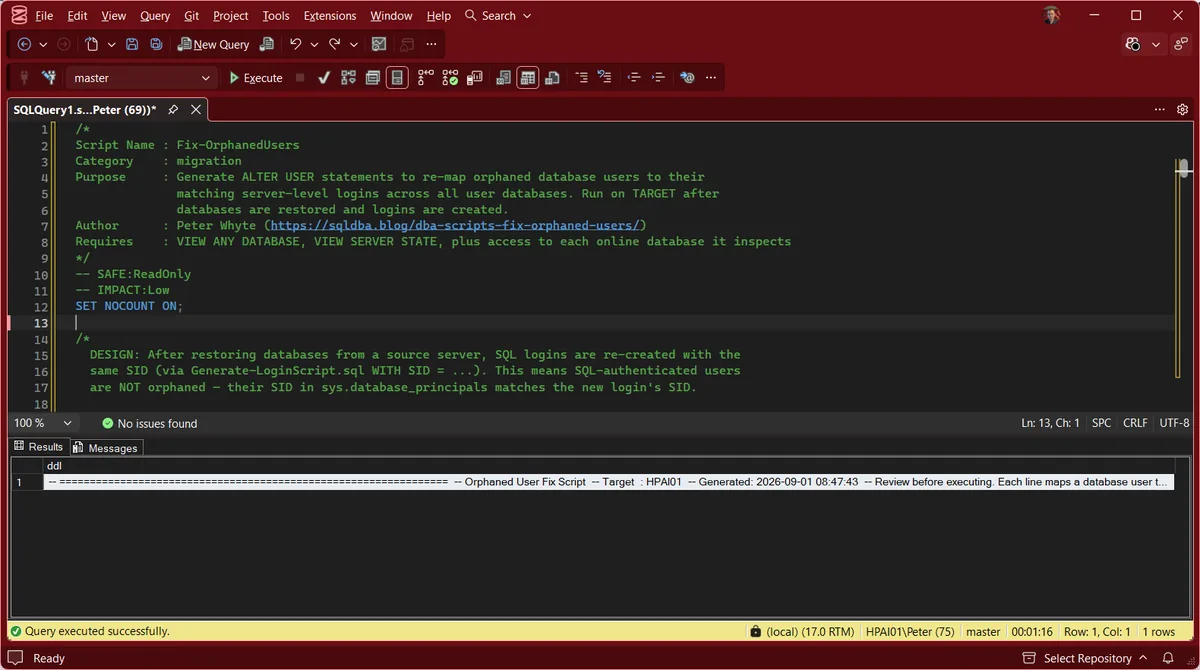
Task: Switch output to Results to Text
Action: 504,78
